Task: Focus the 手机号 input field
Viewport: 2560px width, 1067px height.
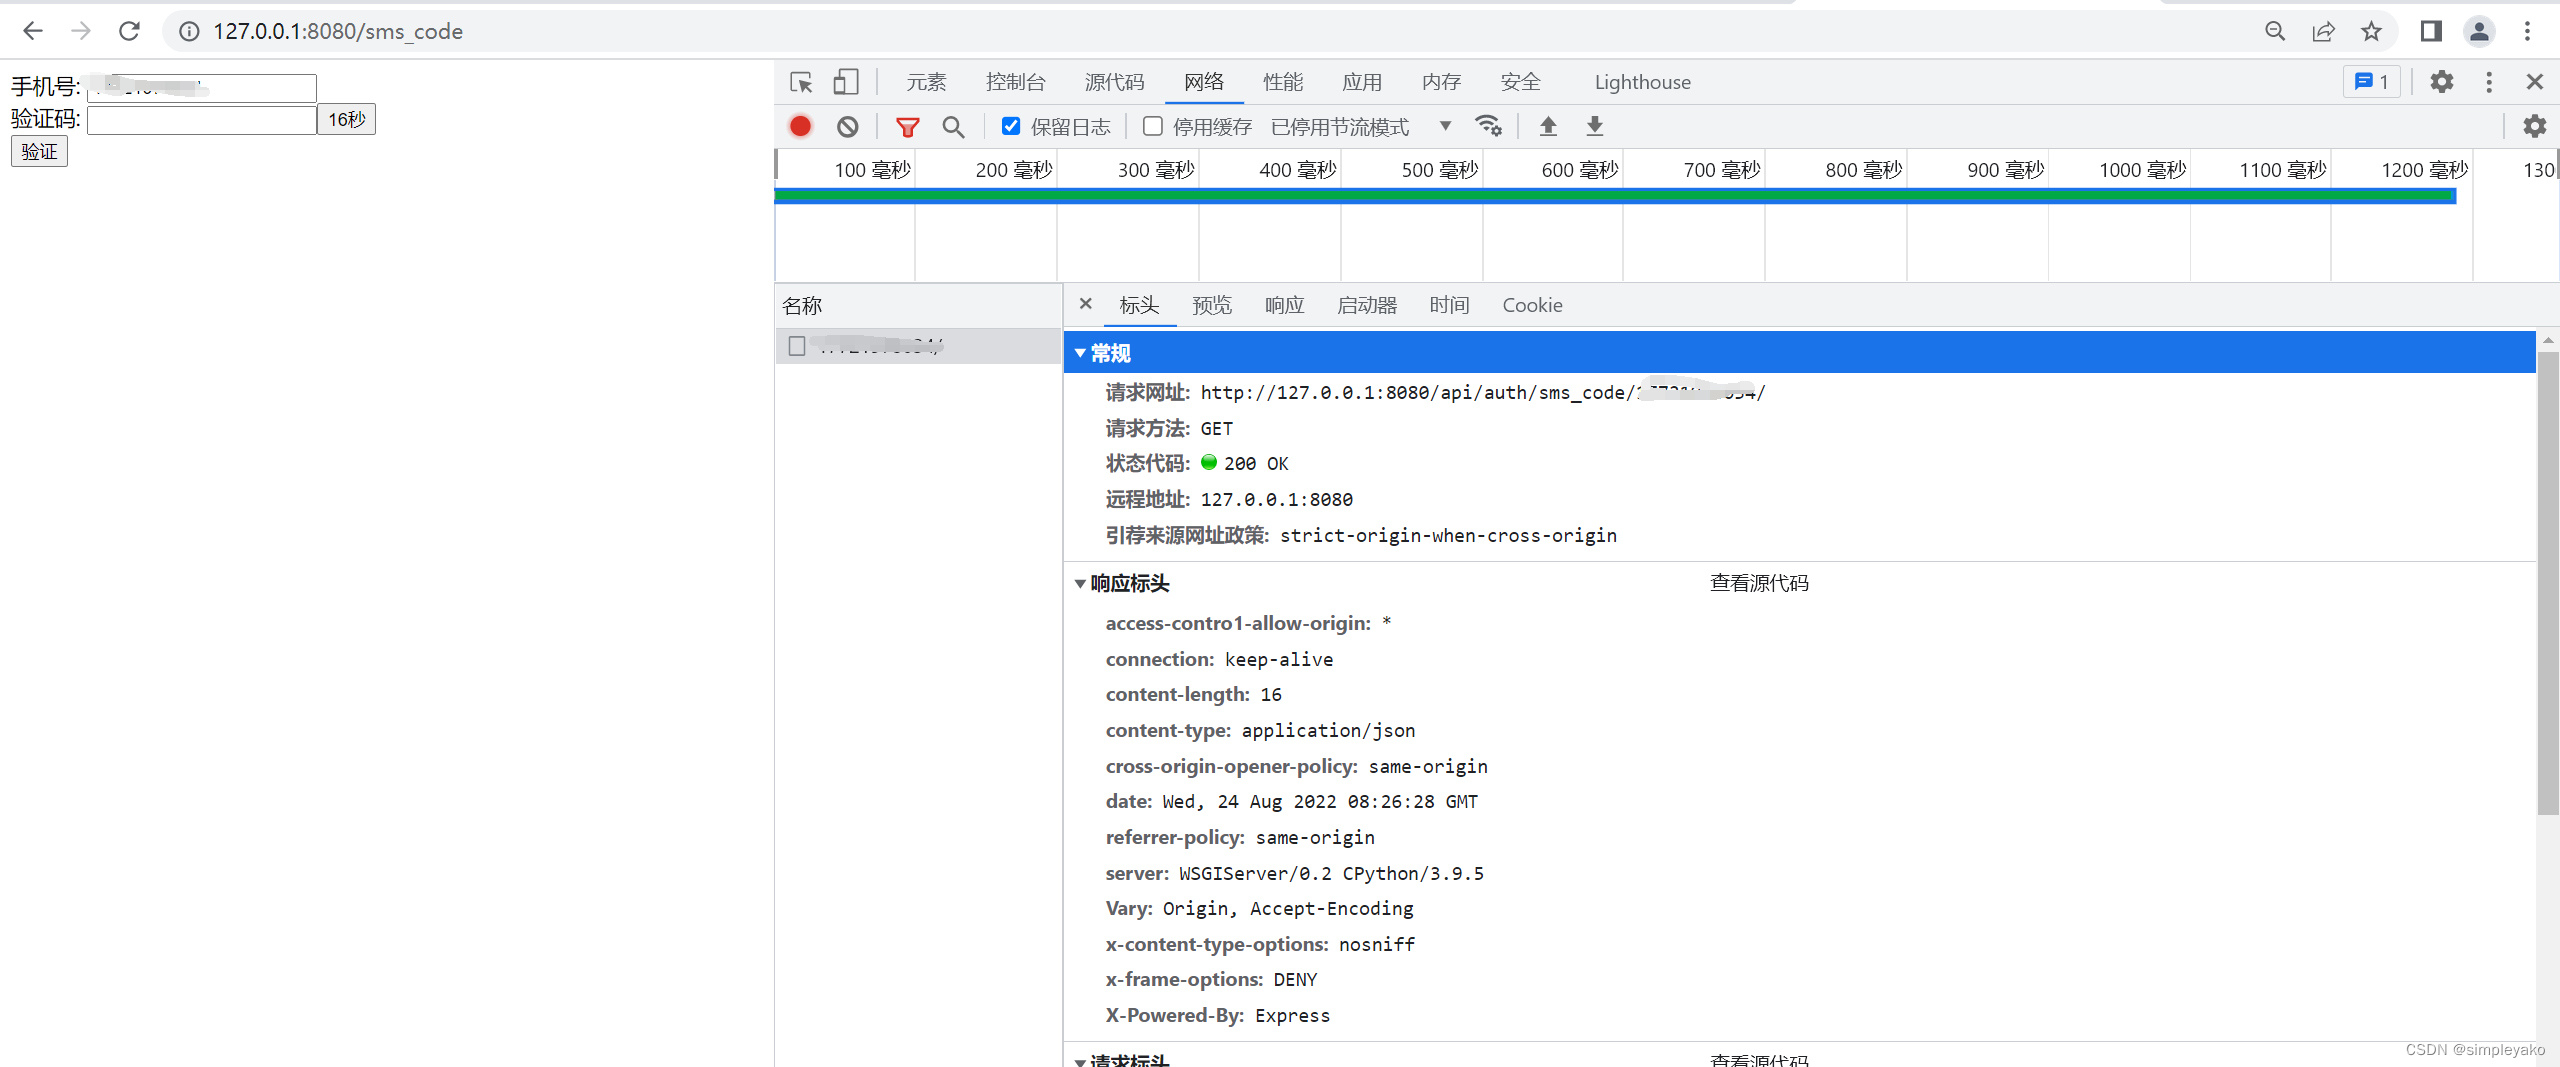Action: pyautogui.click(x=202, y=88)
